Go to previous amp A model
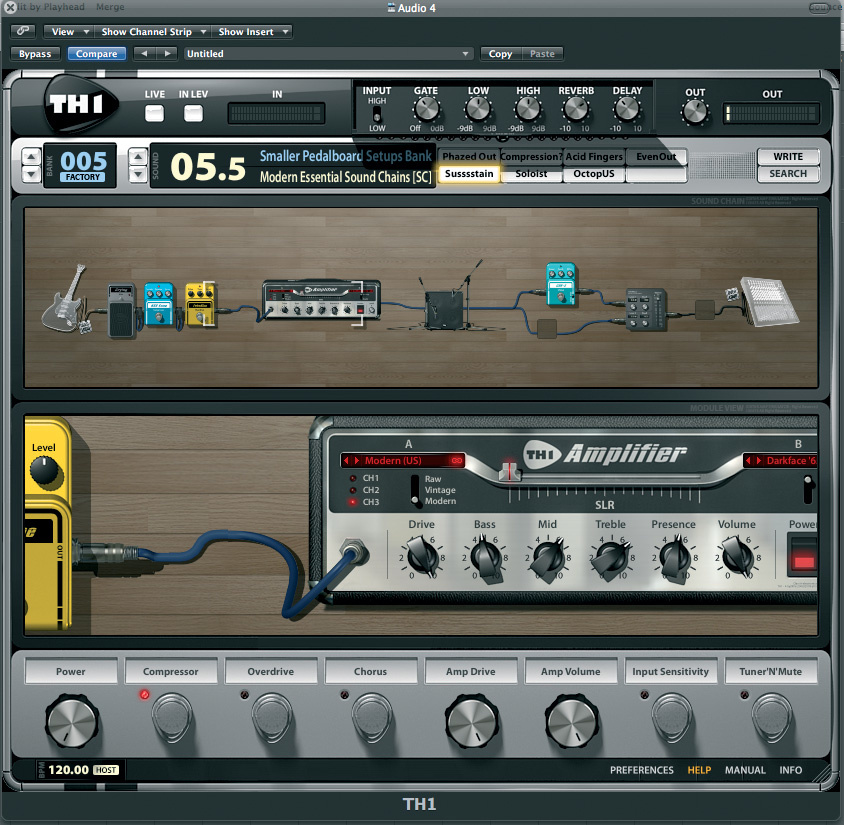The width and height of the screenshot is (844, 825). [x=346, y=461]
